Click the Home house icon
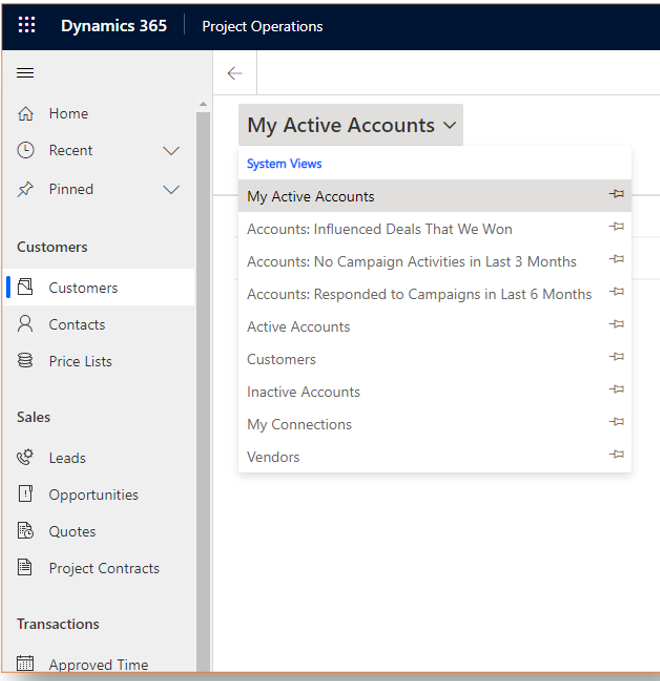Viewport: 660px width, 681px height. point(25,113)
